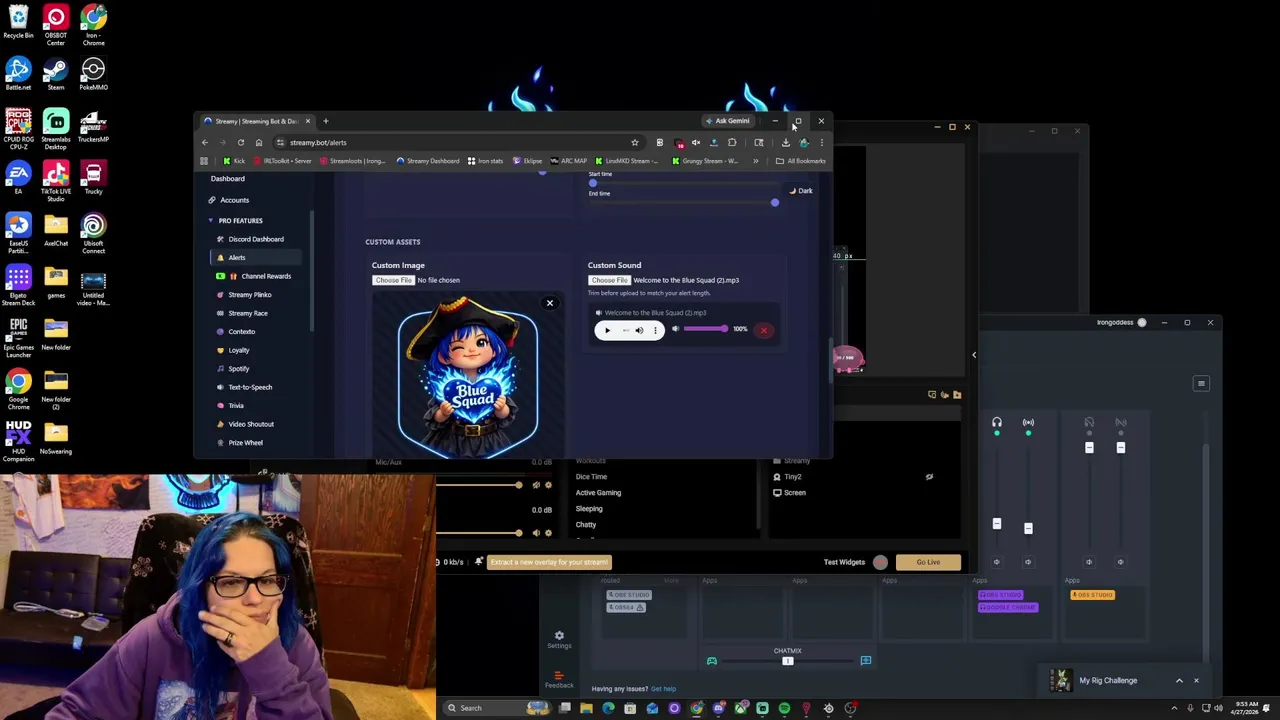Image resolution: width=1280 pixels, height=720 pixels.
Task: Toggle headphones monitor icon in mixer
Action: tap(996, 422)
